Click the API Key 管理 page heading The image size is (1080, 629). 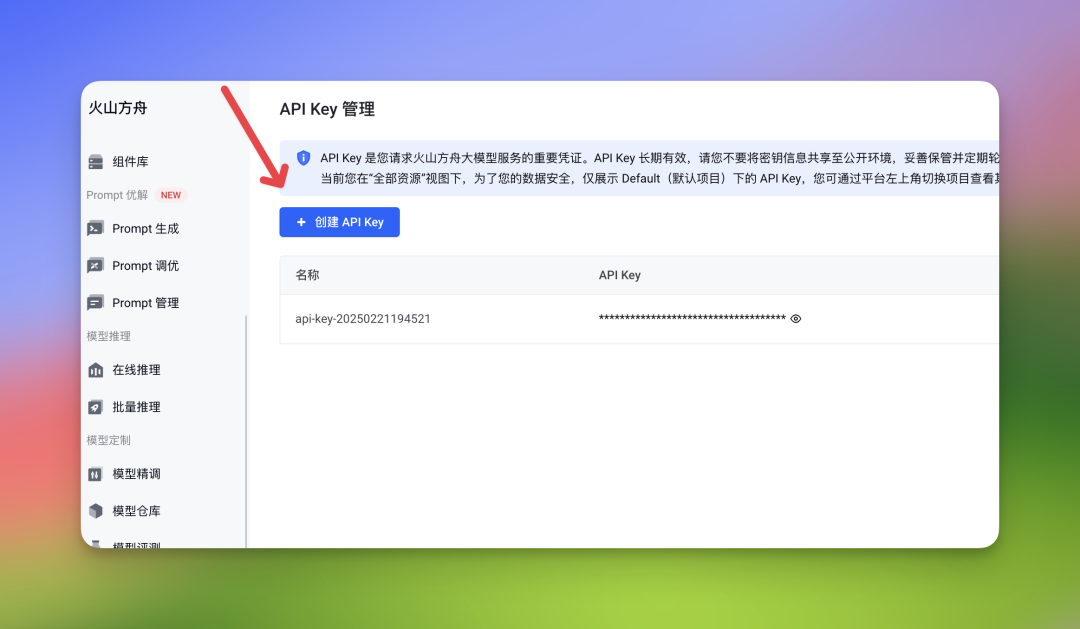click(x=327, y=110)
